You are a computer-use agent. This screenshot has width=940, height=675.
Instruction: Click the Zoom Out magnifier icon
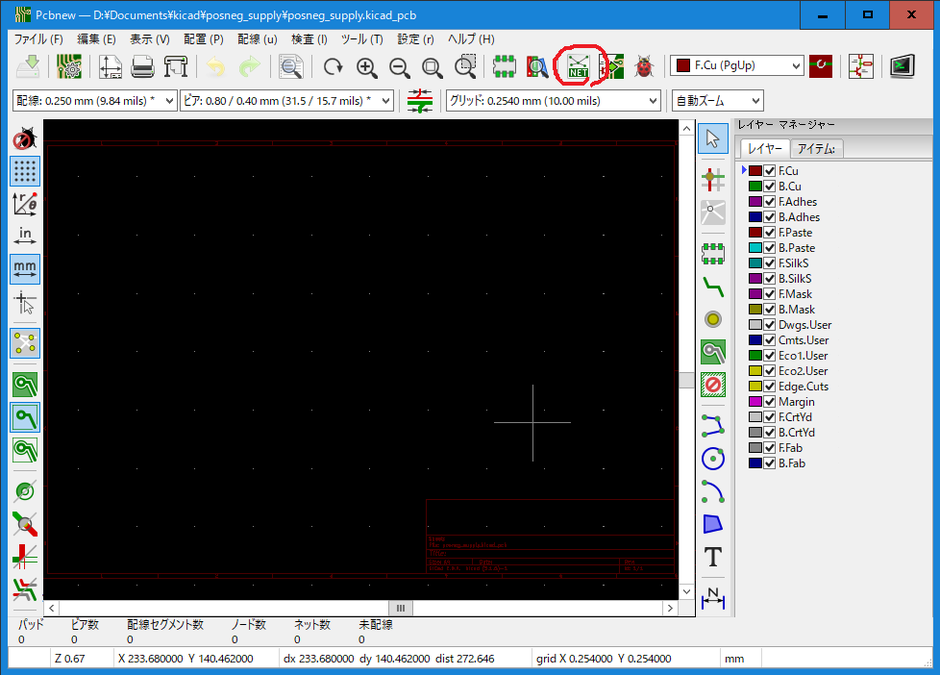(399, 67)
